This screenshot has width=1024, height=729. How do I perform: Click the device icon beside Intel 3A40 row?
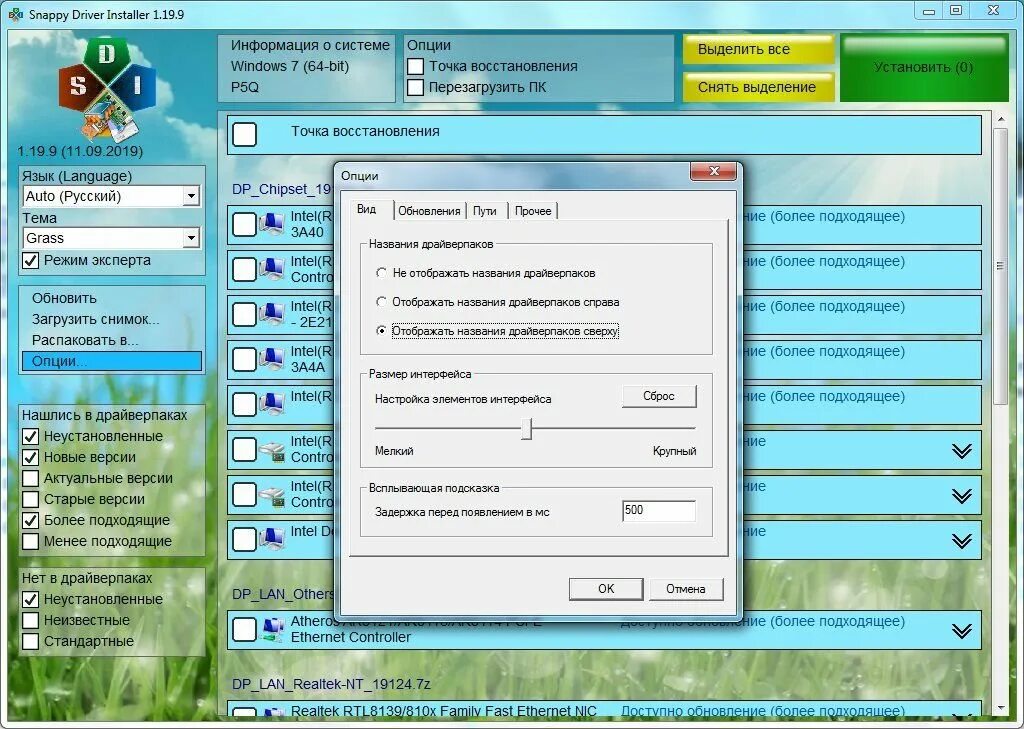[272, 224]
